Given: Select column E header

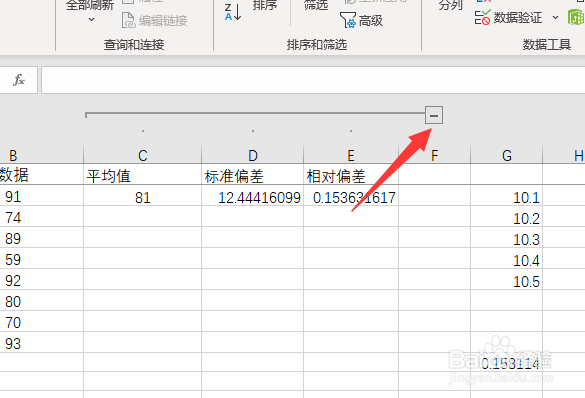Looking at the screenshot, I should (x=351, y=155).
